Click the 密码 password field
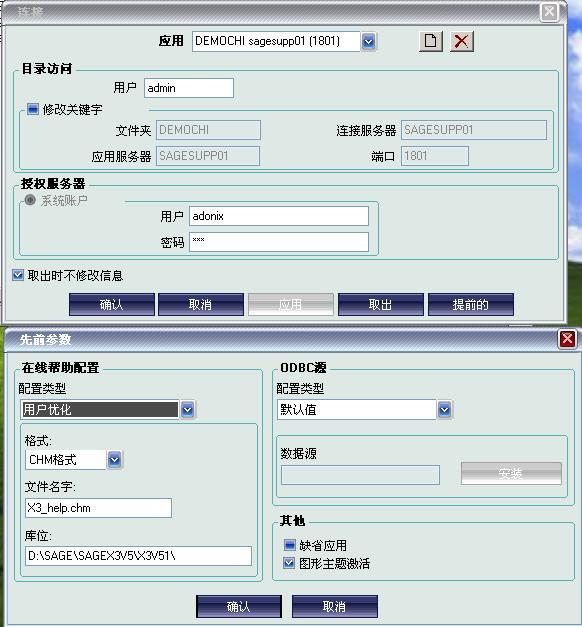582x627 pixels. click(279, 242)
